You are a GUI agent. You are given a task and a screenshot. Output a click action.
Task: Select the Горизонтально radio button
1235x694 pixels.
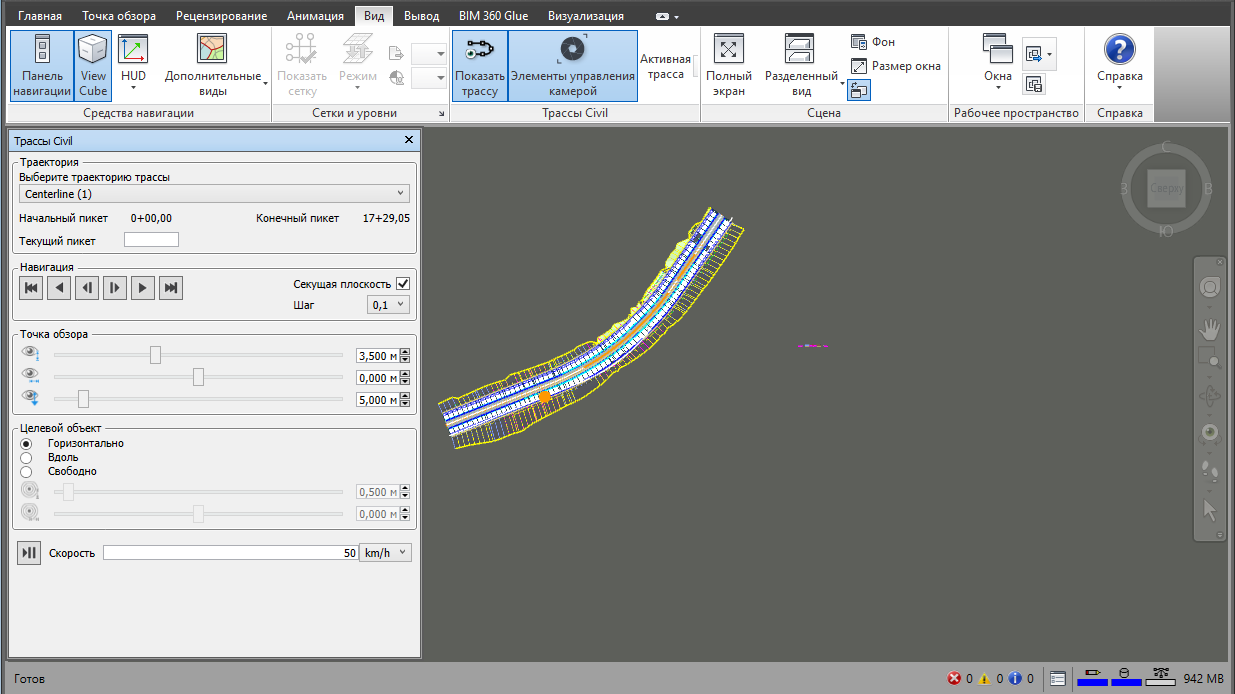[x=26, y=443]
